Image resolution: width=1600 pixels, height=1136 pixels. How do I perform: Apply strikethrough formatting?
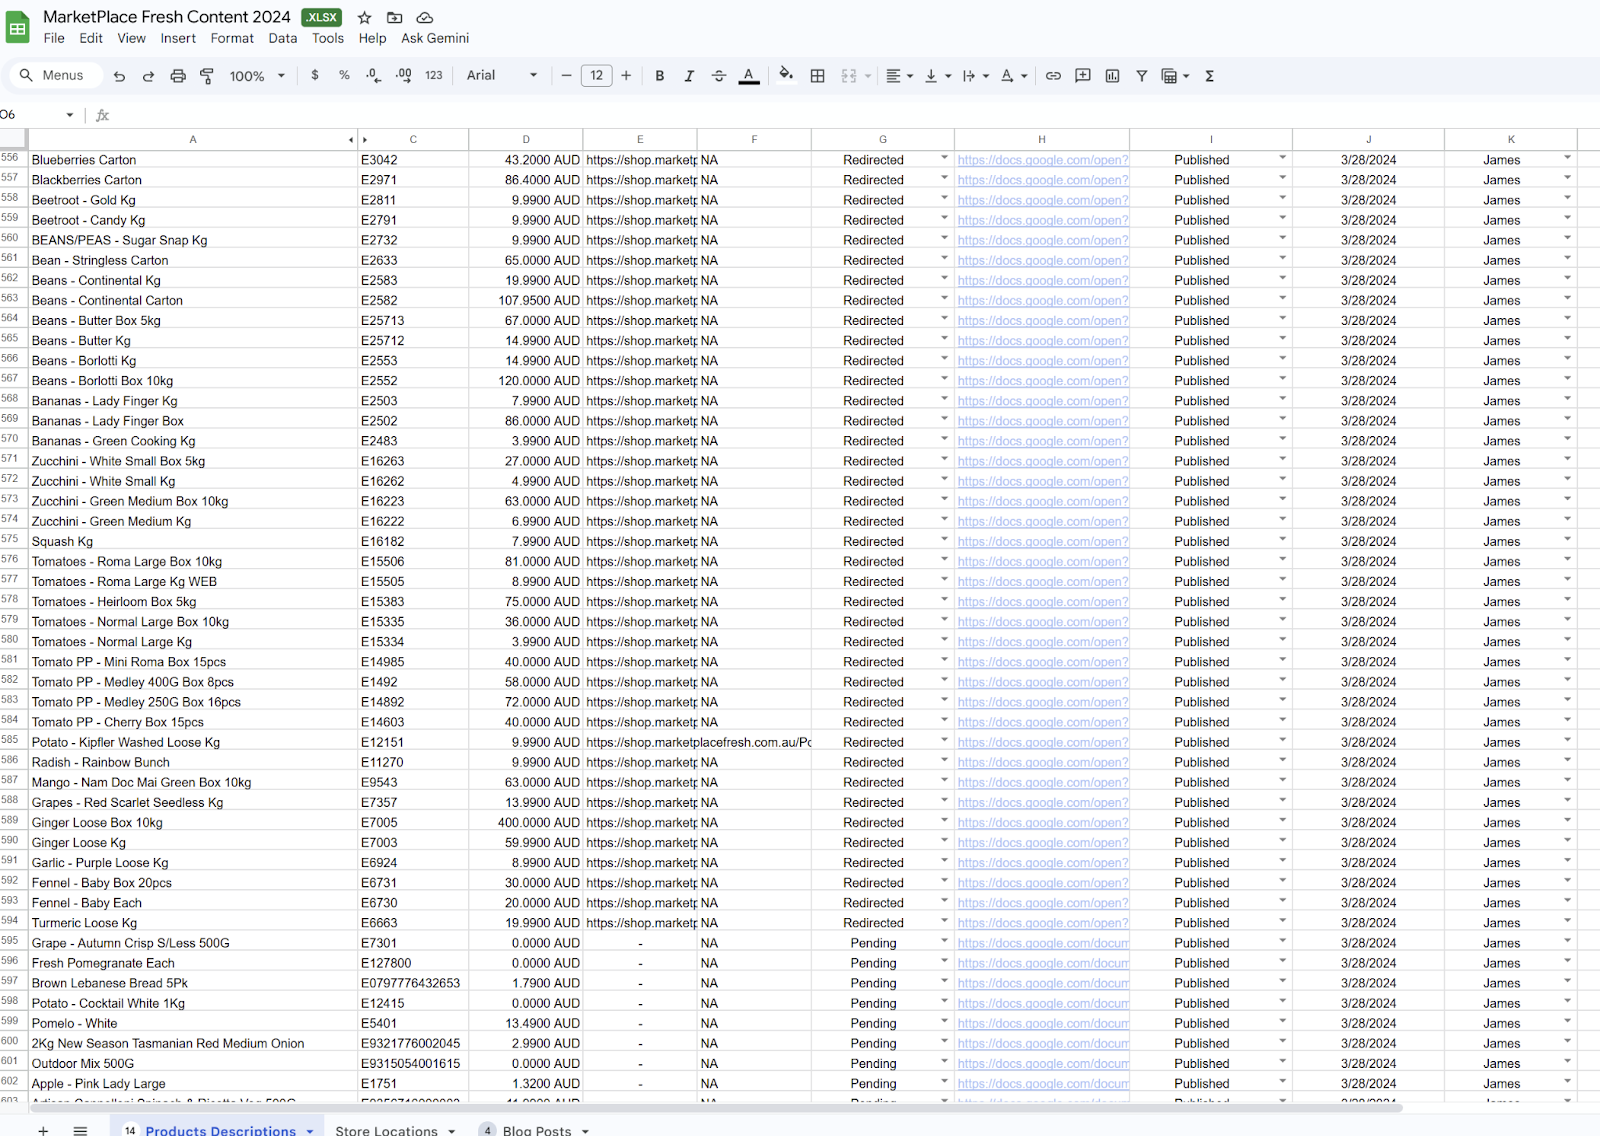pyautogui.click(x=719, y=76)
